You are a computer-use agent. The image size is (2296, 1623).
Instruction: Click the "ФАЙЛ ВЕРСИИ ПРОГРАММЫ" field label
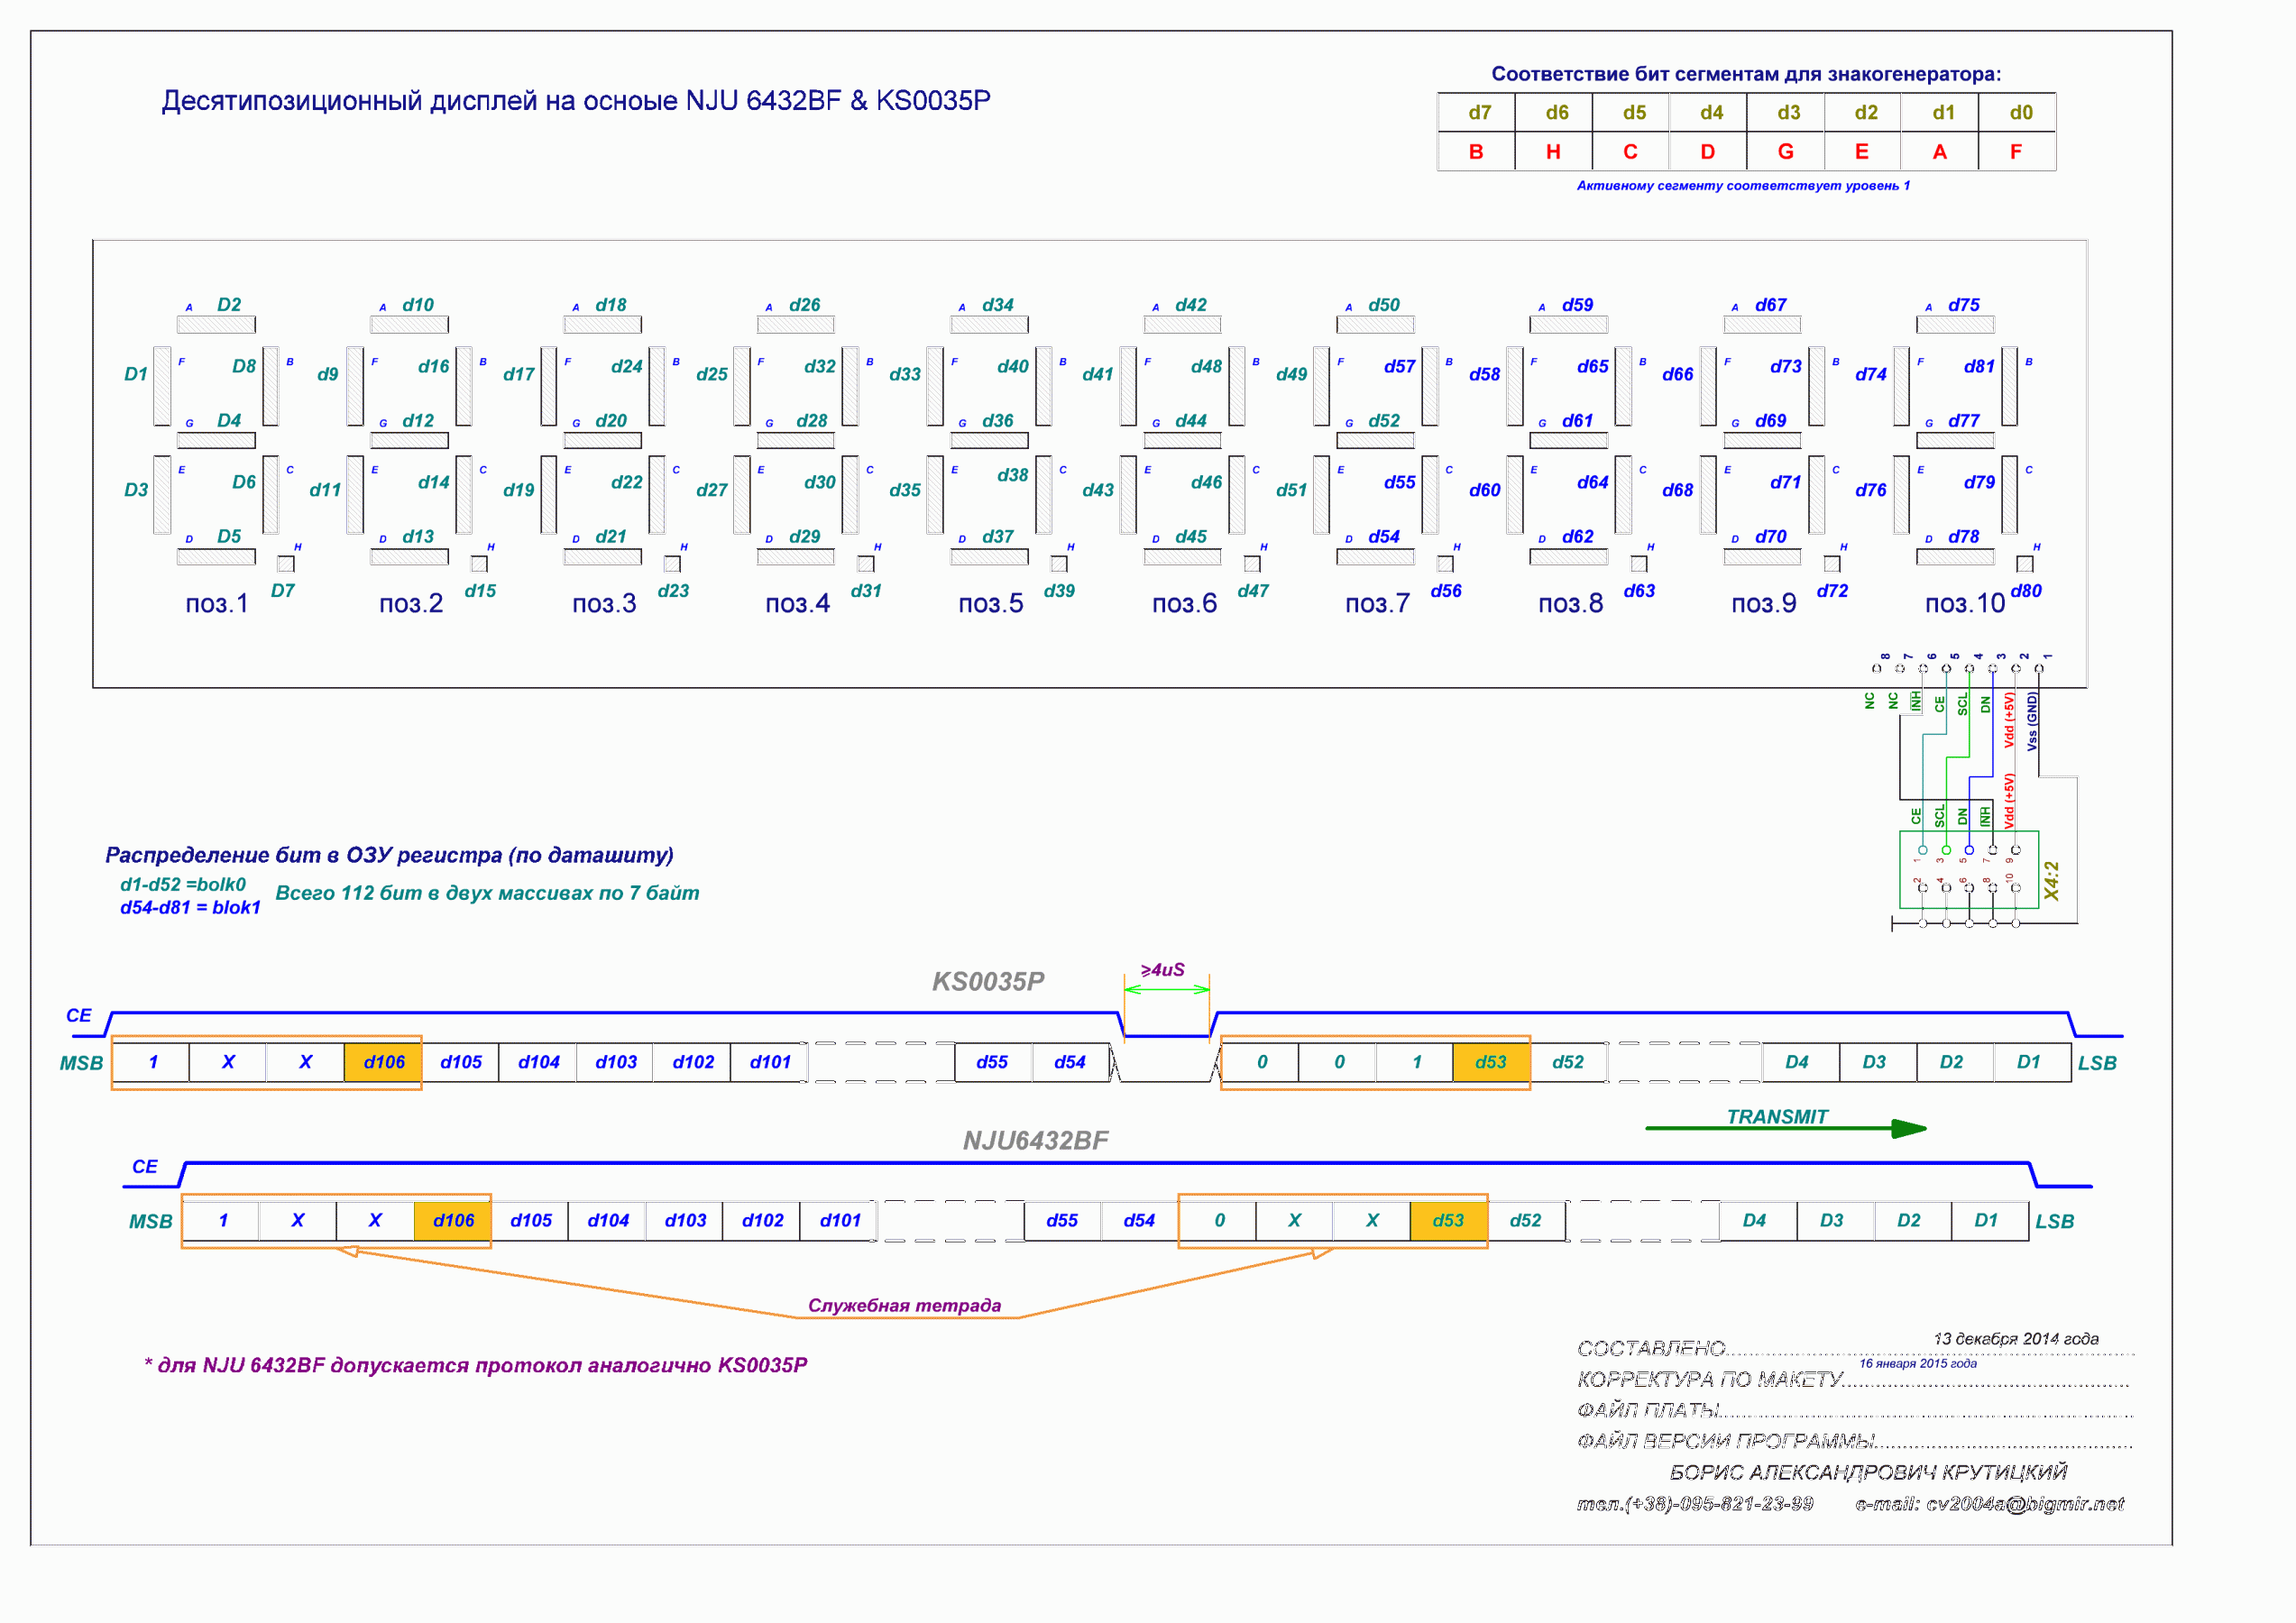click(x=1726, y=1442)
